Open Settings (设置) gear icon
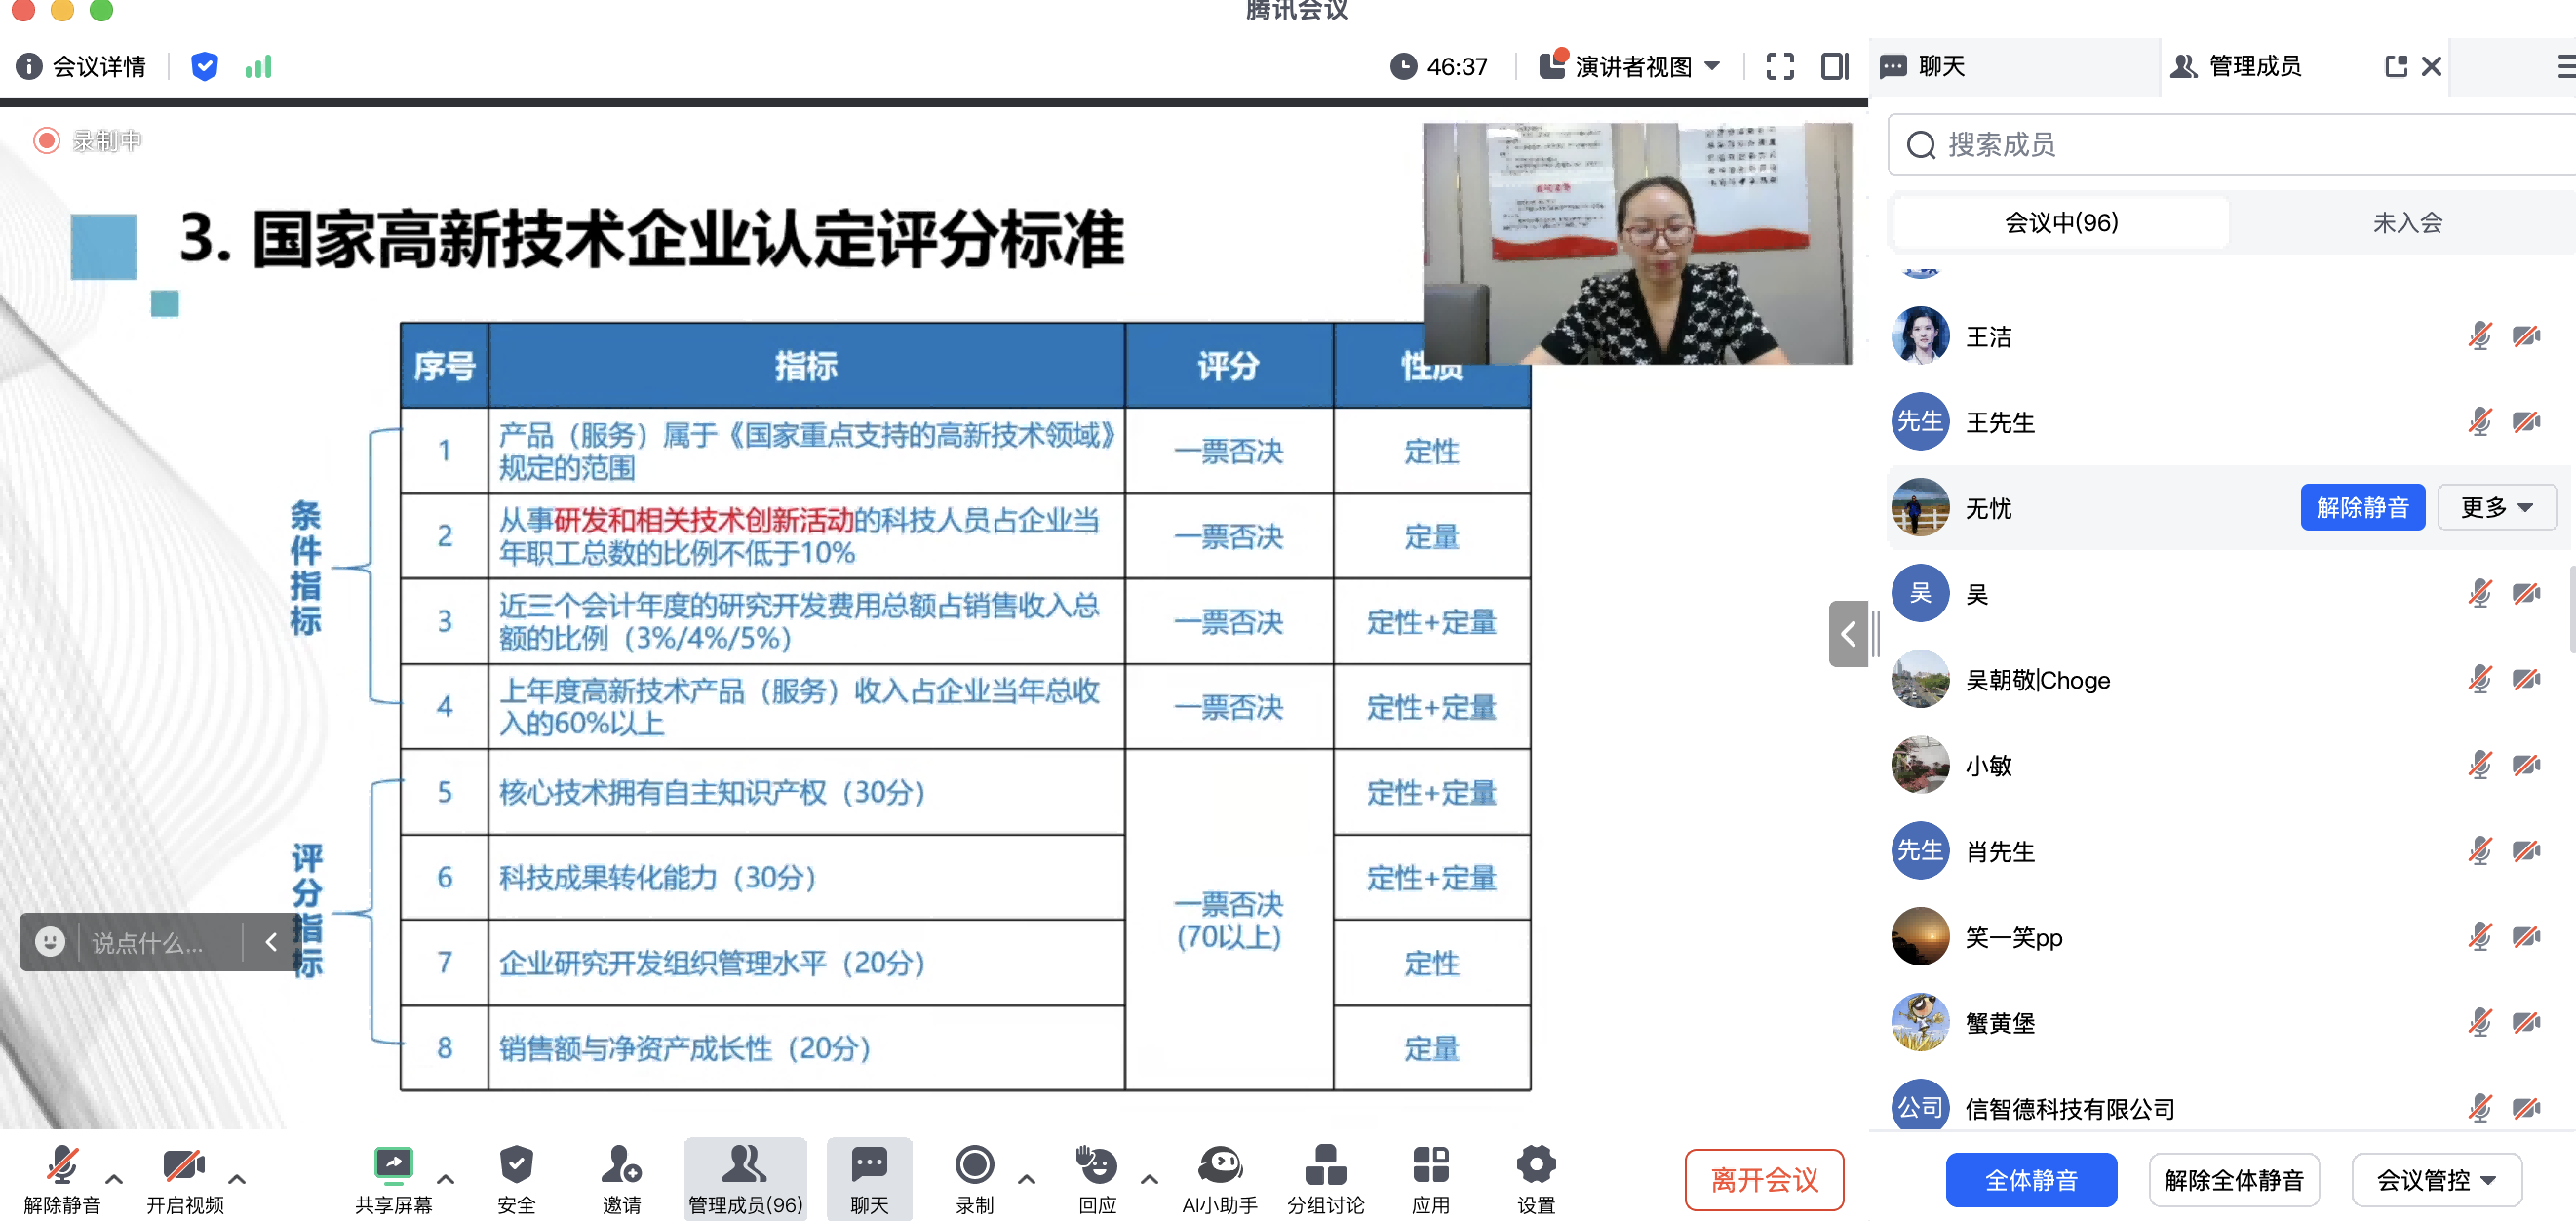 tap(1535, 1165)
